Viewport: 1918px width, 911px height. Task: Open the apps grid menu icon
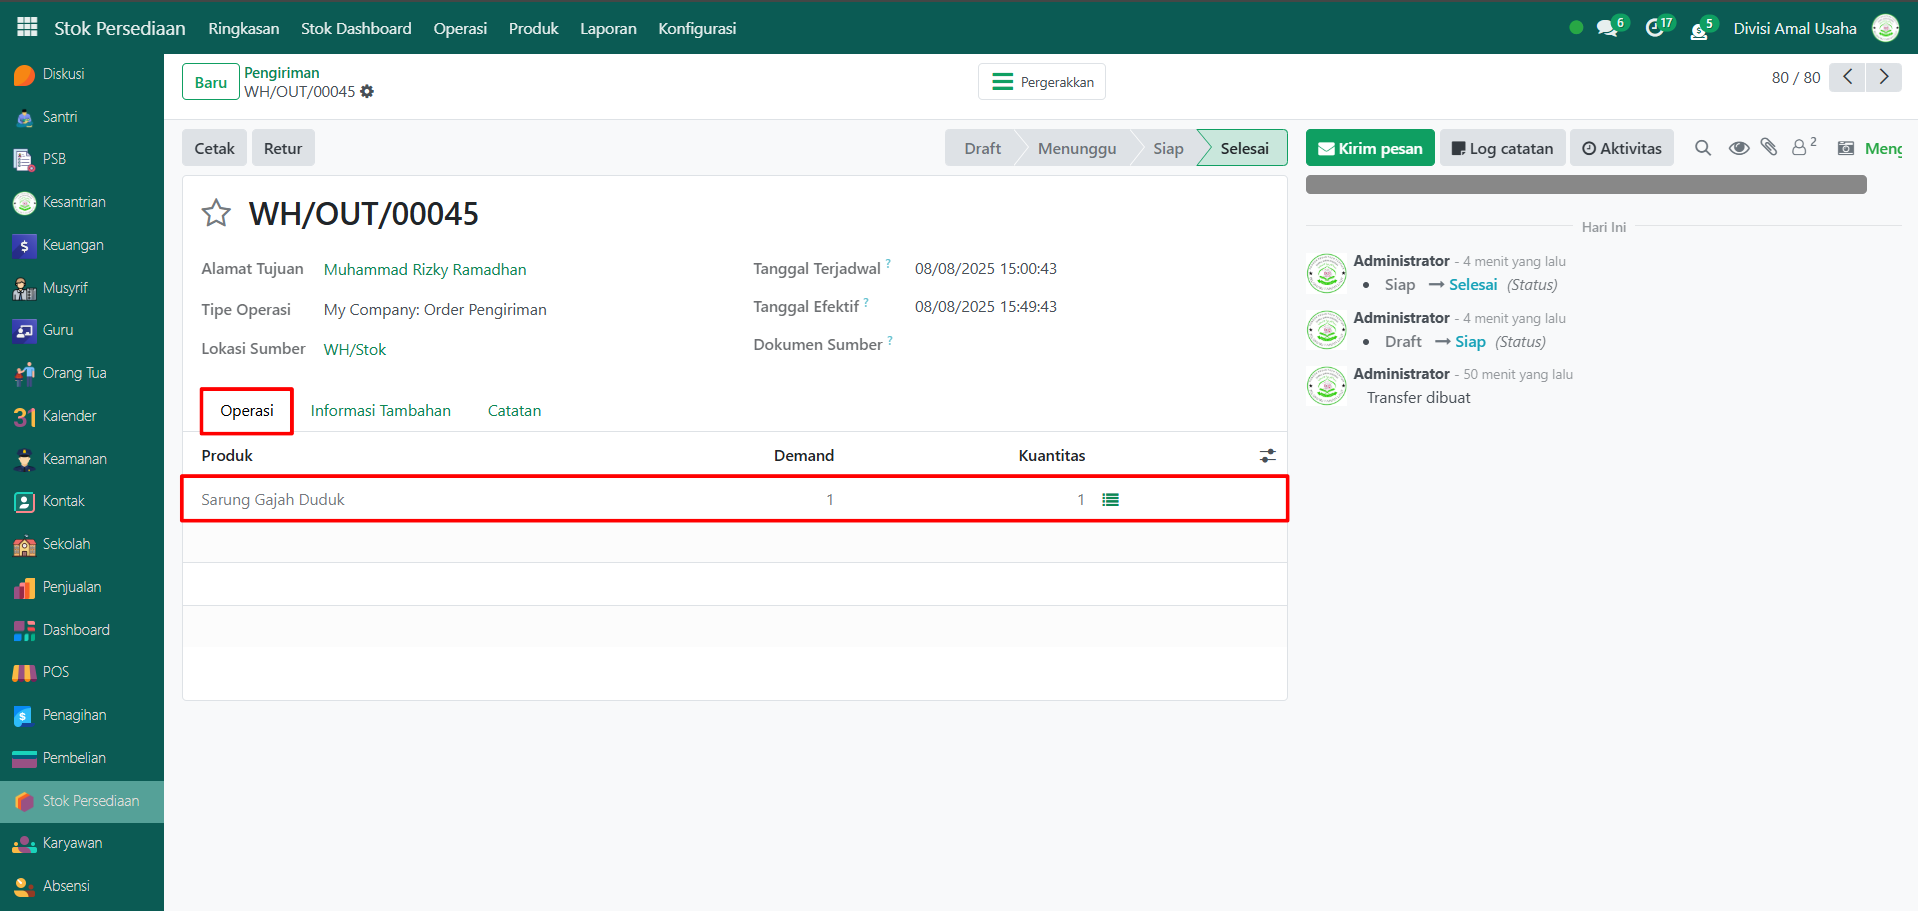[x=27, y=27]
